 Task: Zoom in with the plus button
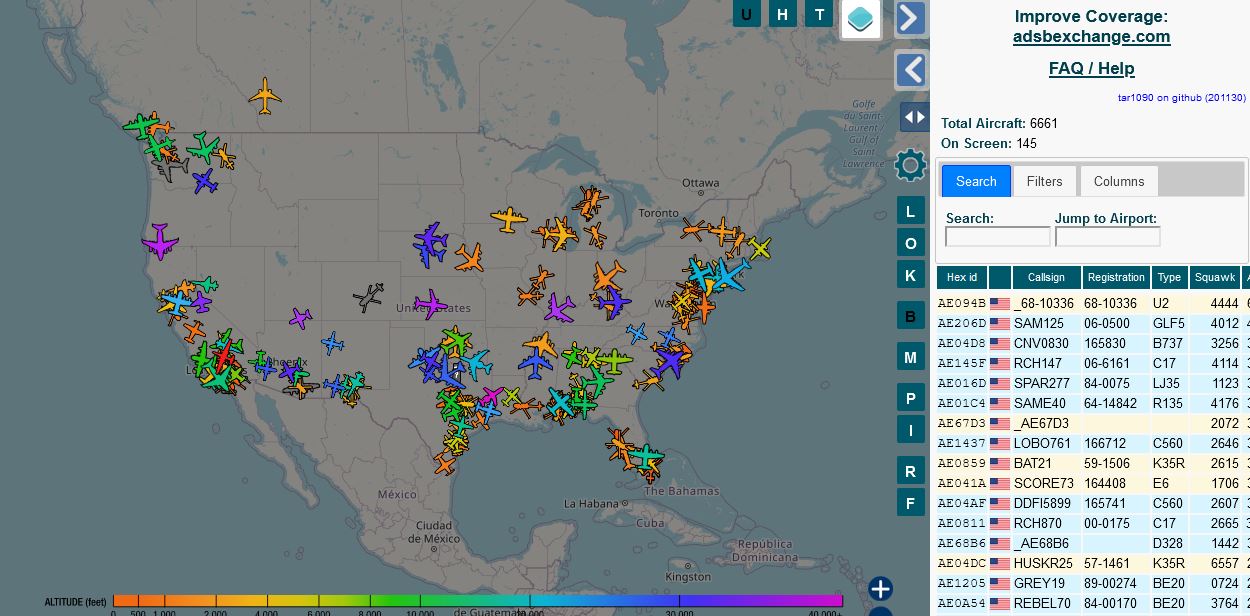point(880,589)
